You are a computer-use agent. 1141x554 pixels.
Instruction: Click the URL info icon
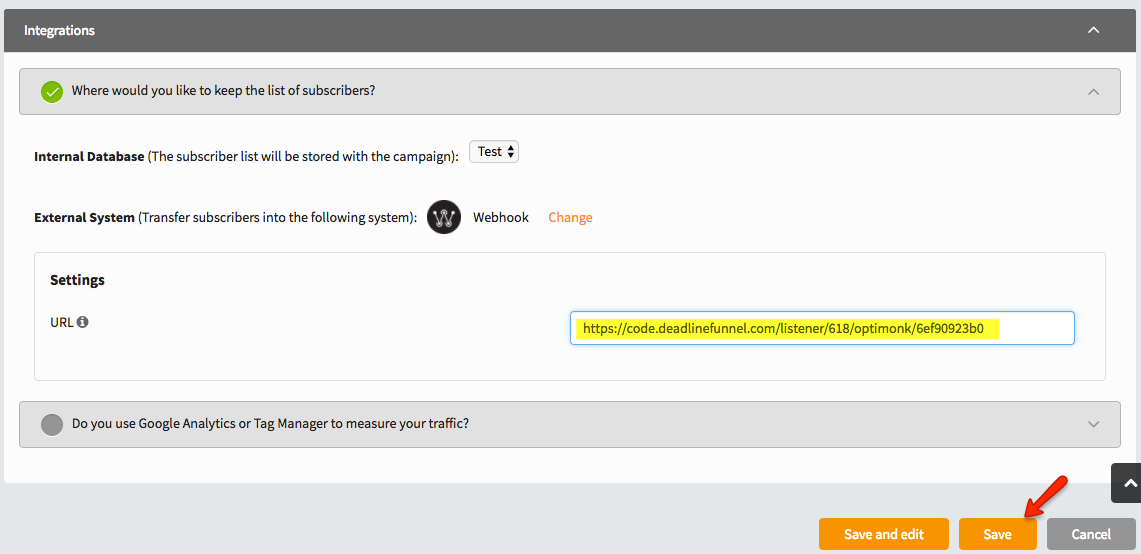point(83,322)
